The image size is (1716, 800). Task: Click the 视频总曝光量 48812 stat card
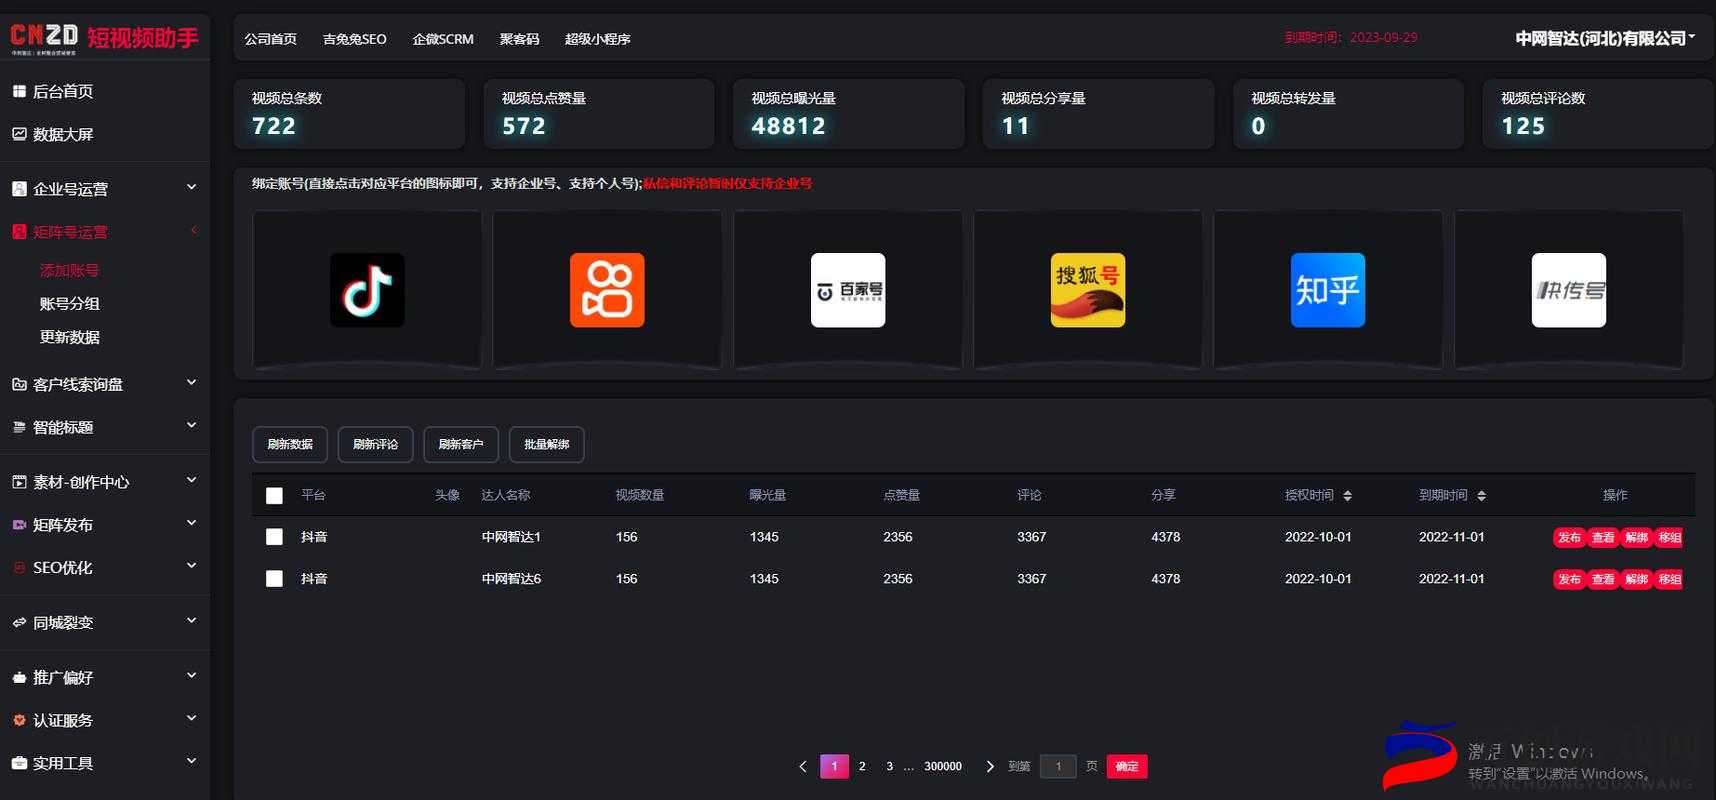[849, 114]
